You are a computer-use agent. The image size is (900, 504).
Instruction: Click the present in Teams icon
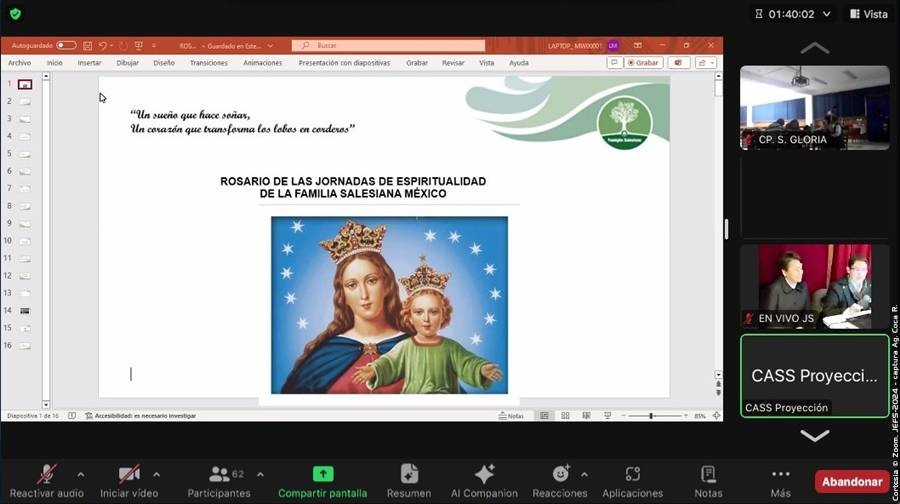(678, 63)
